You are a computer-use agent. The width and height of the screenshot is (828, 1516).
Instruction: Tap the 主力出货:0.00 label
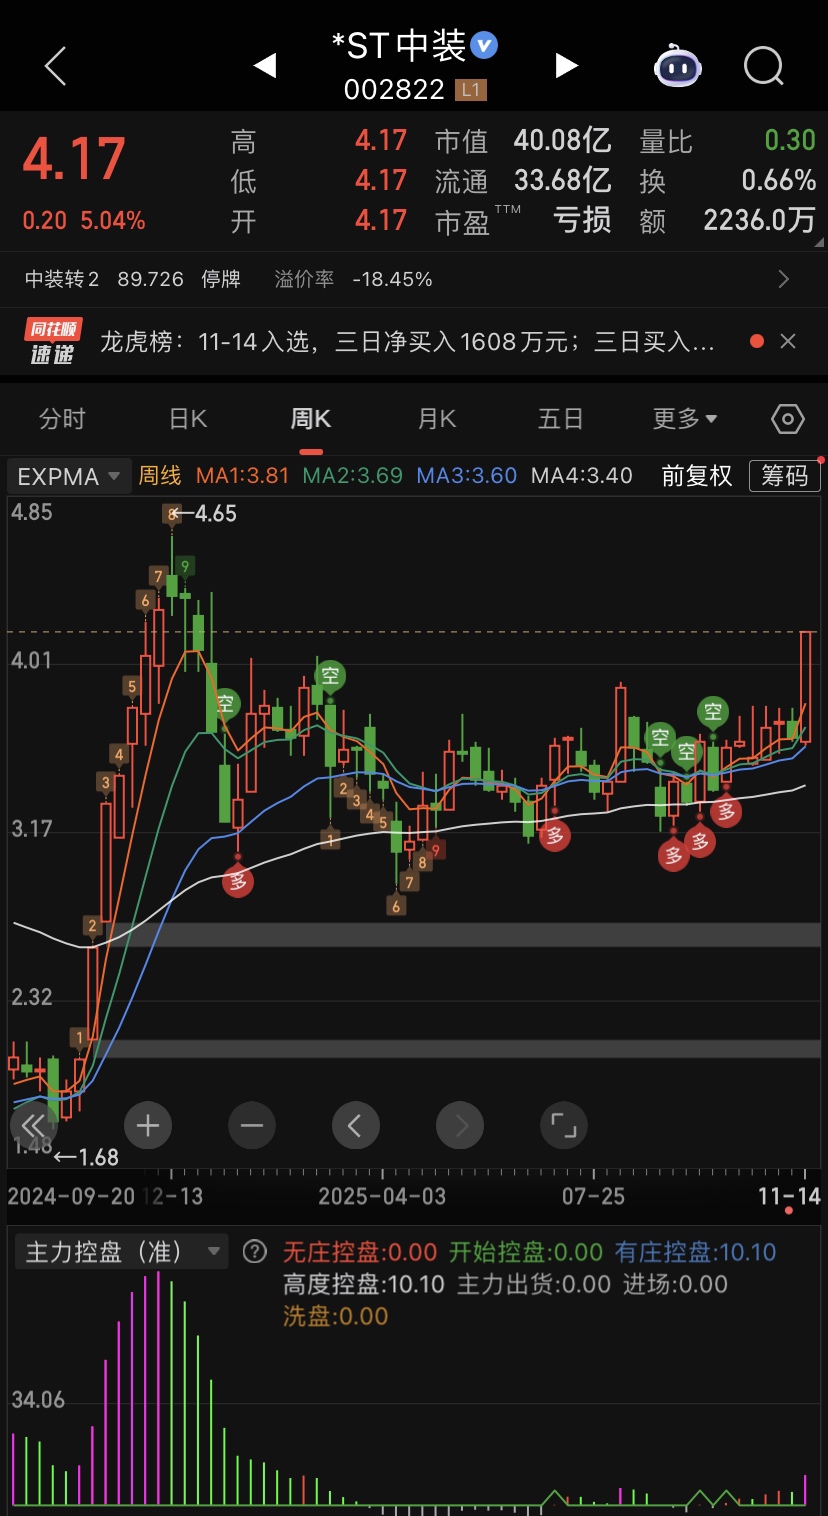[x=534, y=1284]
